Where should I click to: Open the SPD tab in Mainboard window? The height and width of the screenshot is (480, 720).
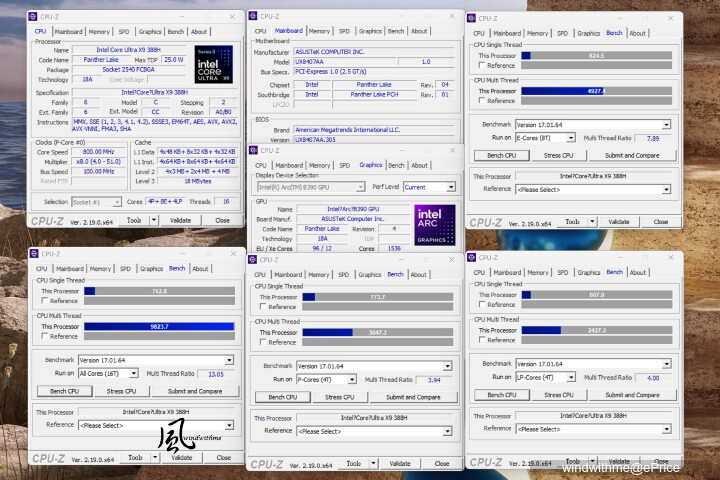coord(344,31)
